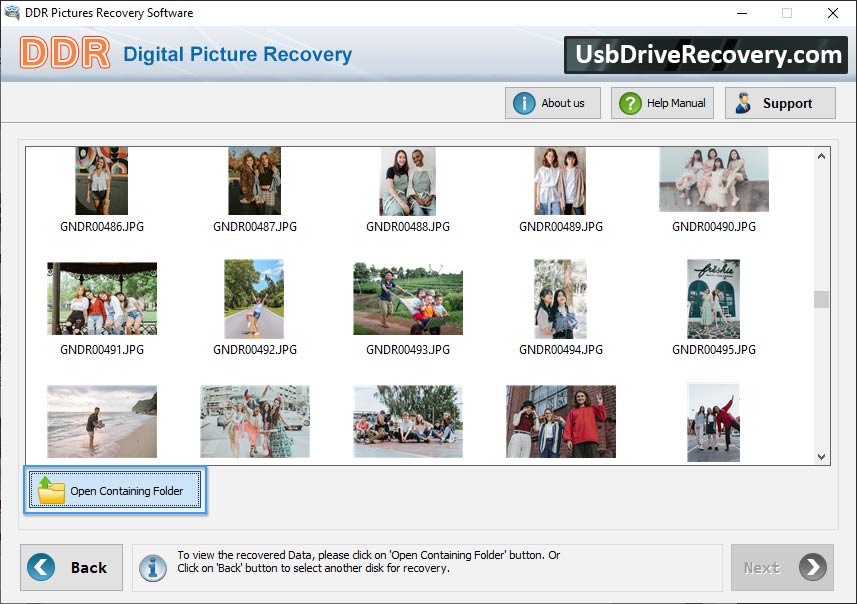Select thumbnail GNDR00489.JPG

pos(560,180)
